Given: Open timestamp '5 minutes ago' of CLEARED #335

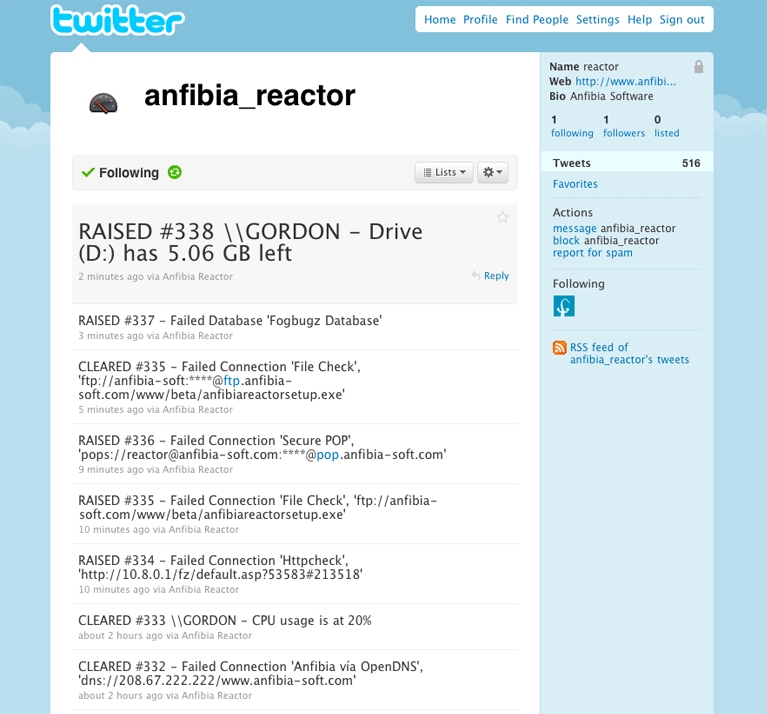Looking at the screenshot, I should (x=111, y=410).
